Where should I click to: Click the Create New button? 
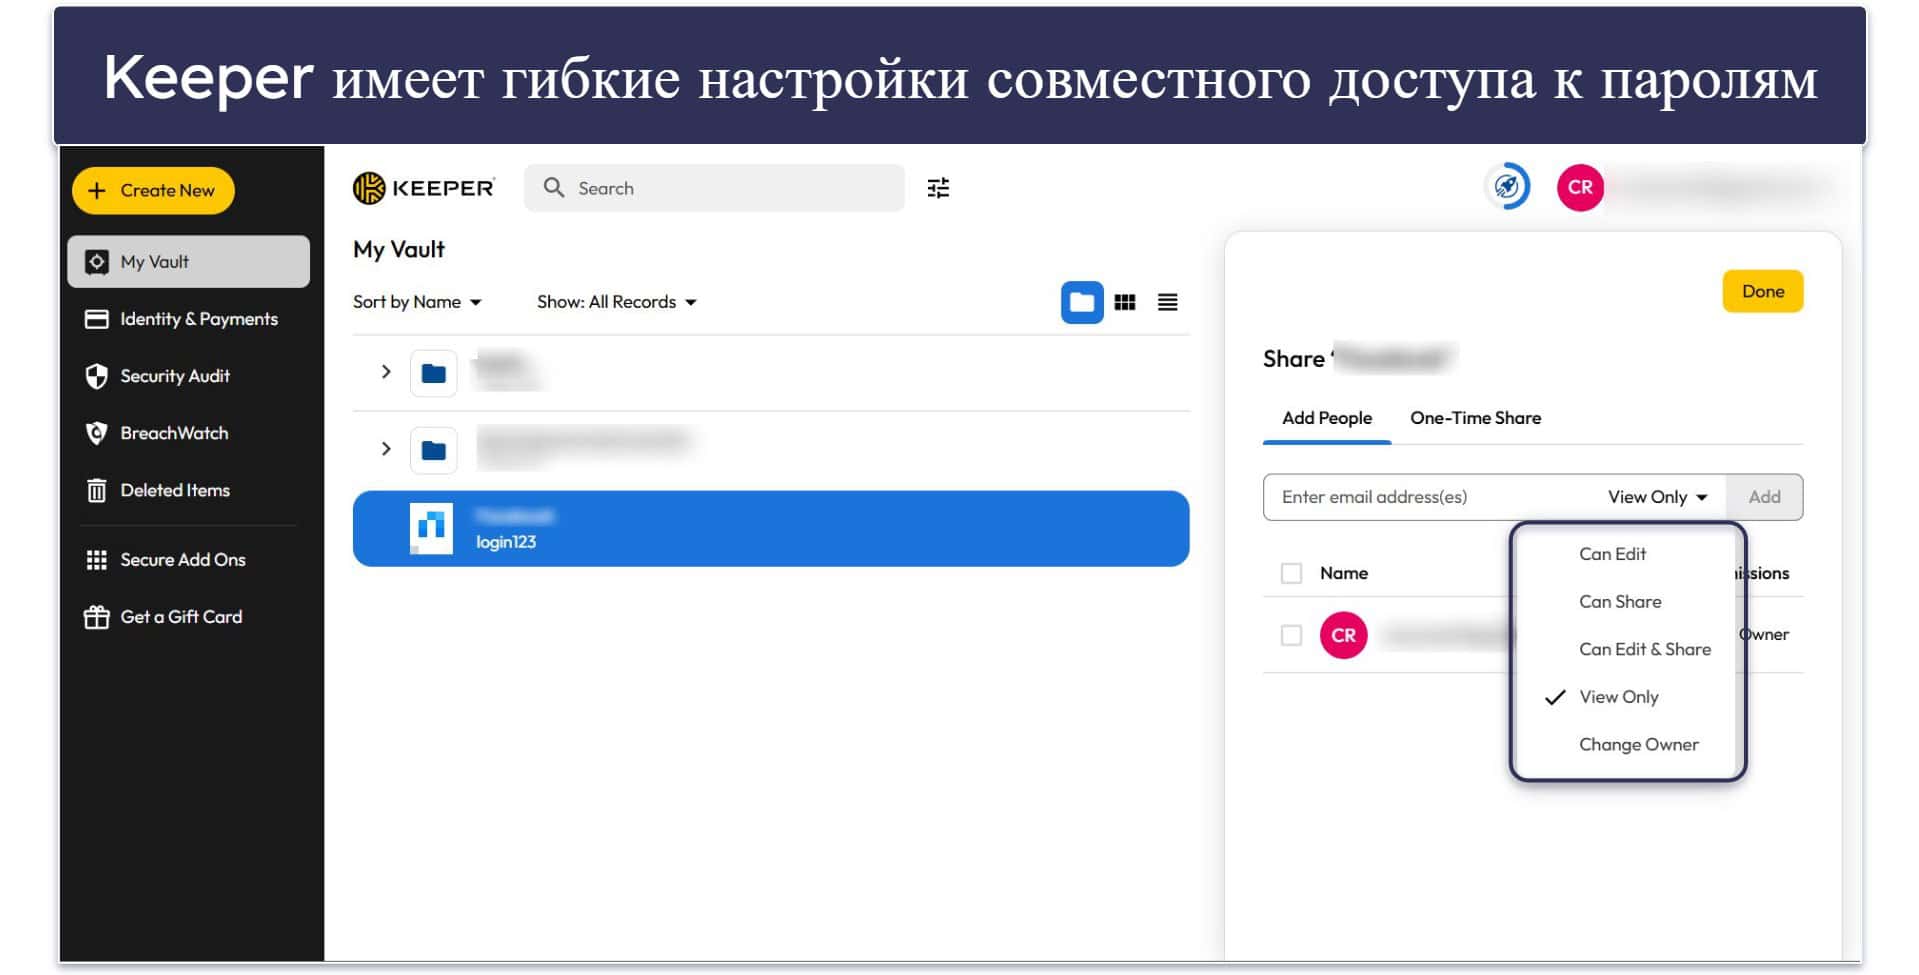(x=153, y=190)
